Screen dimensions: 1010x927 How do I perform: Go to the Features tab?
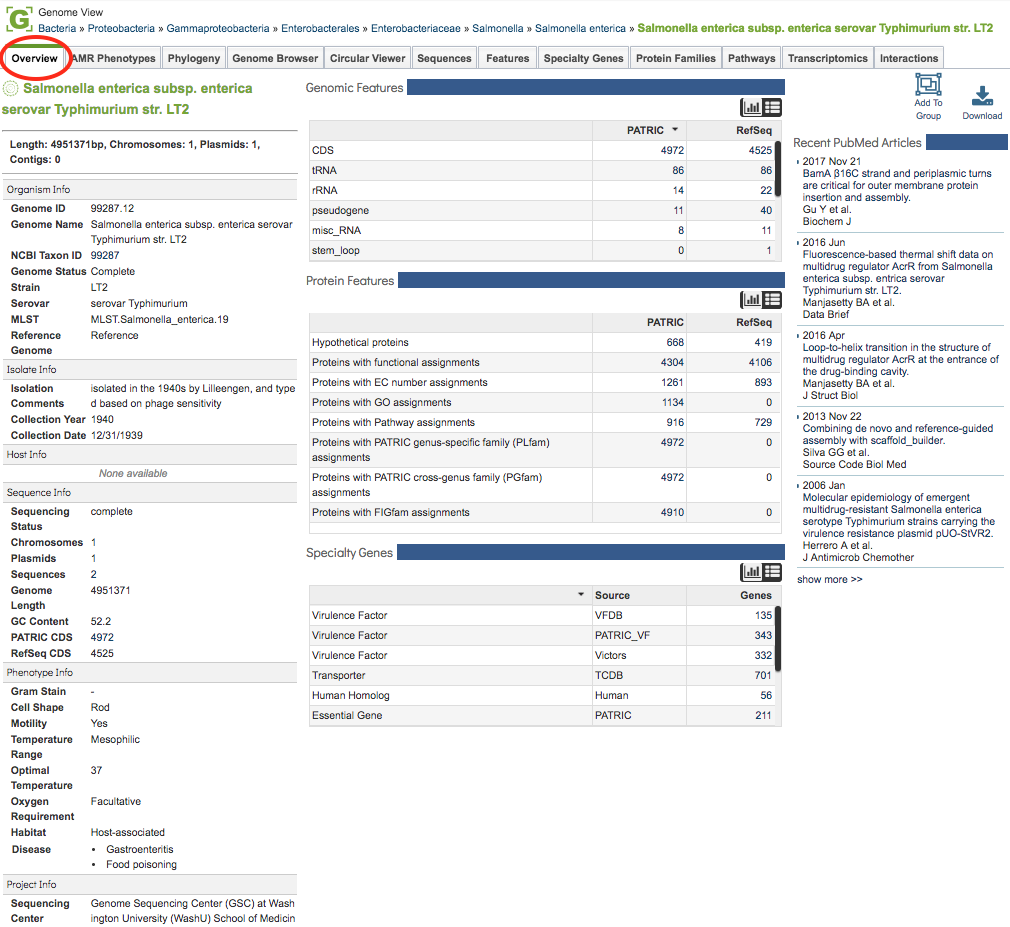click(x=508, y=58)
